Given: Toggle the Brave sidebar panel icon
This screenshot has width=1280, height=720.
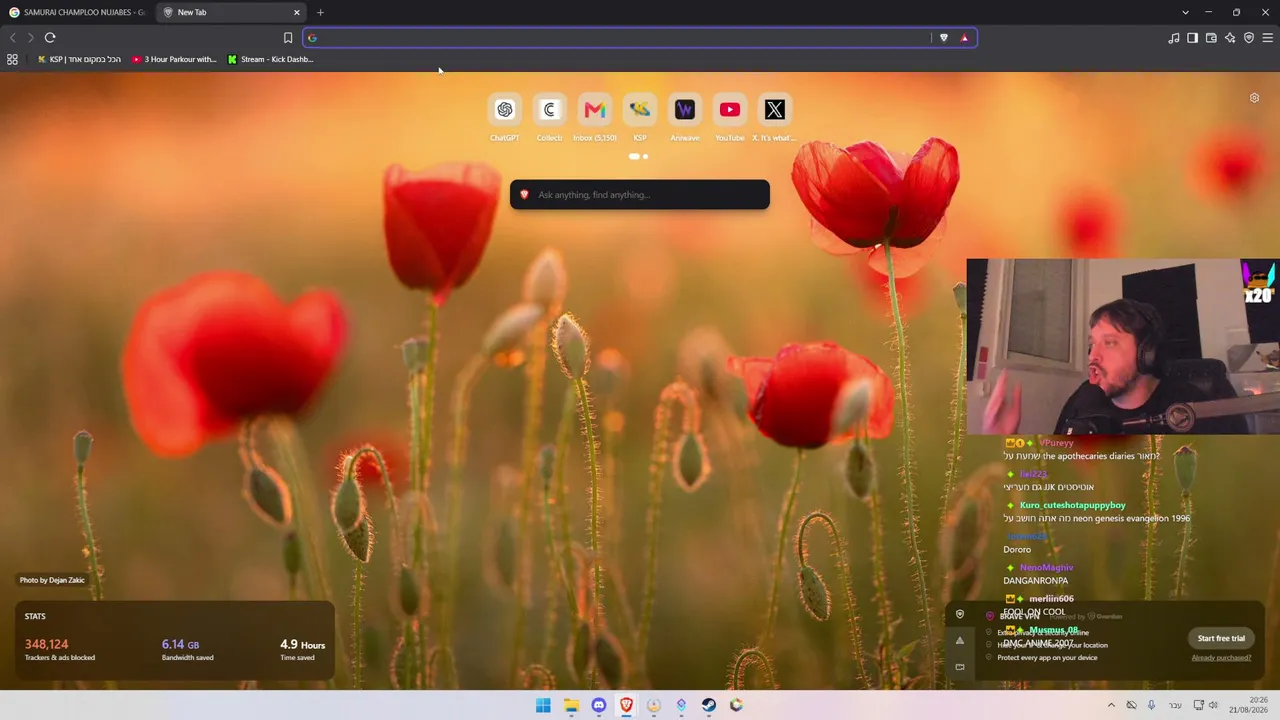Looking at the screenshot, I should (1193, 38).
